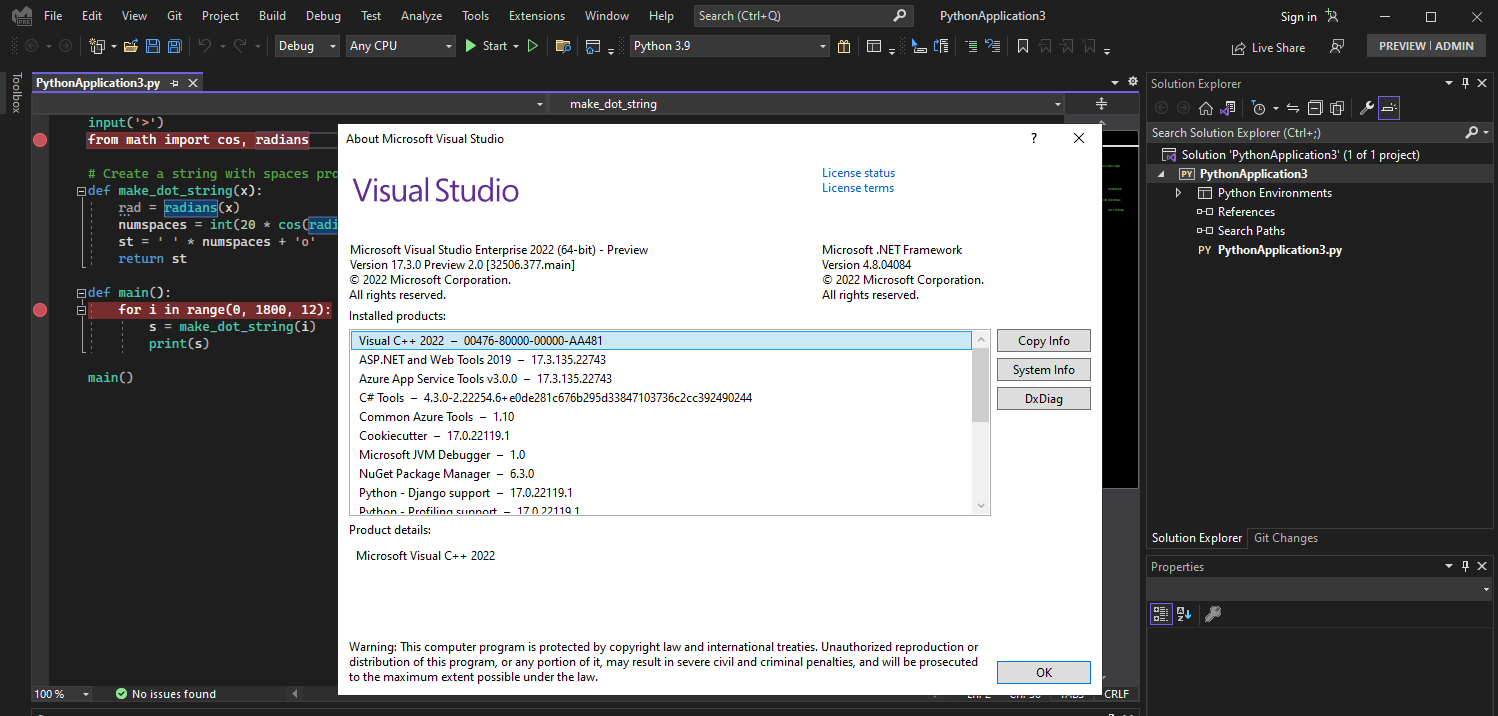Open the Start button dropdown arrow
The height and width of the screenshot is (716, 1498).
click(516, 47)
